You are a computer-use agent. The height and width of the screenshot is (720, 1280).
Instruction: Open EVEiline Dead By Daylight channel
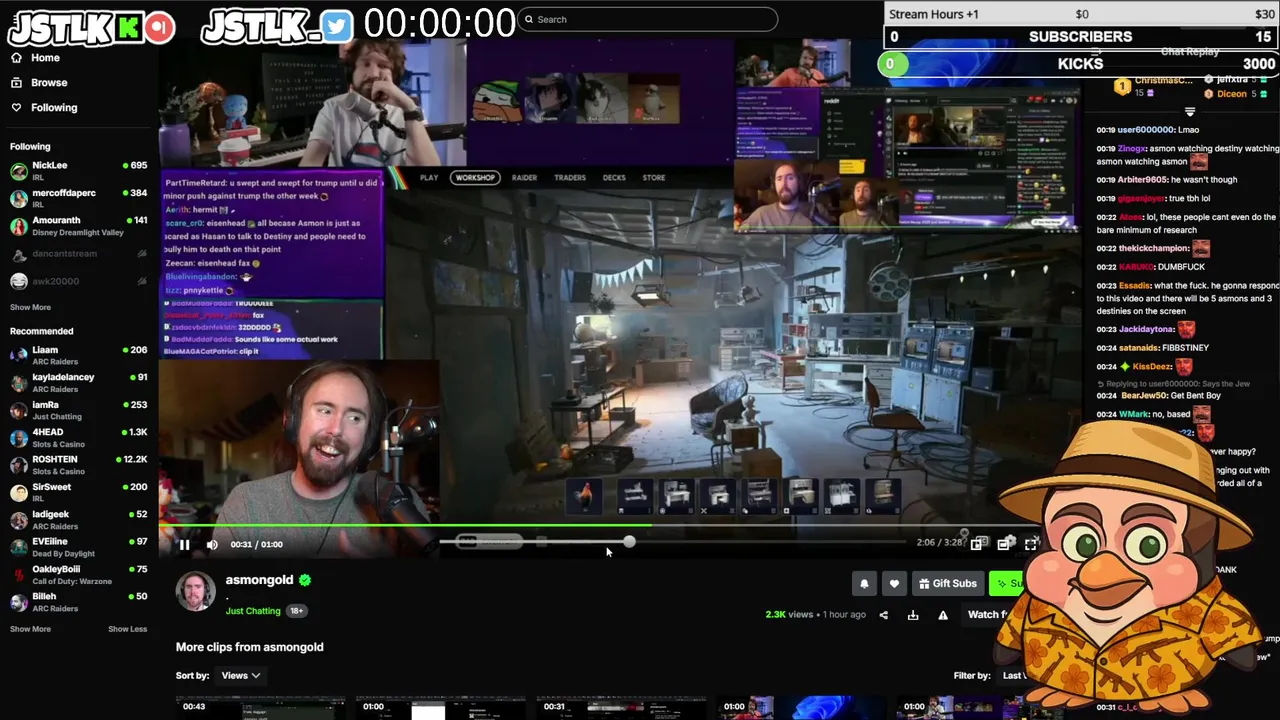coord(79,547)
